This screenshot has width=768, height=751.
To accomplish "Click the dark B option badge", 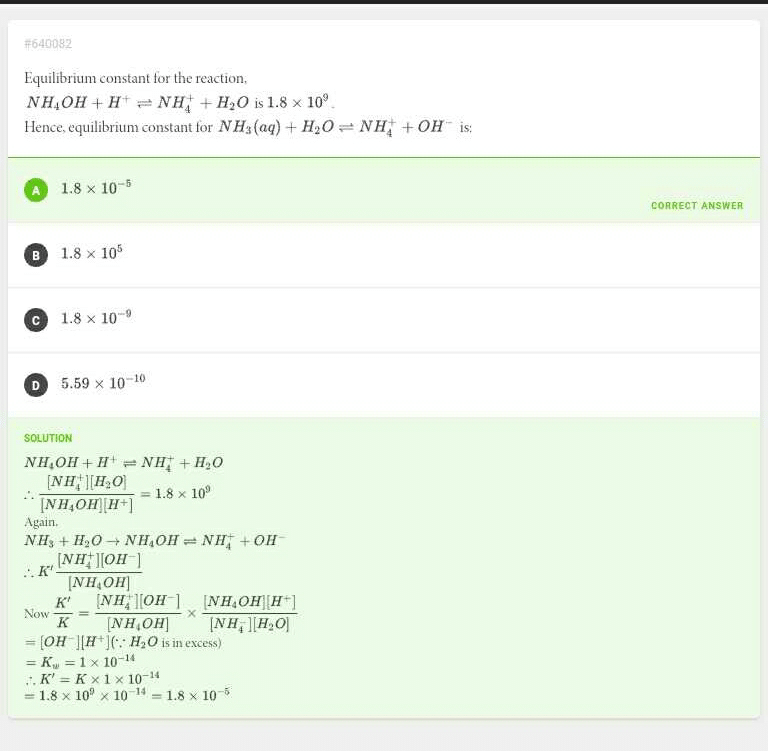I will 36,255.
